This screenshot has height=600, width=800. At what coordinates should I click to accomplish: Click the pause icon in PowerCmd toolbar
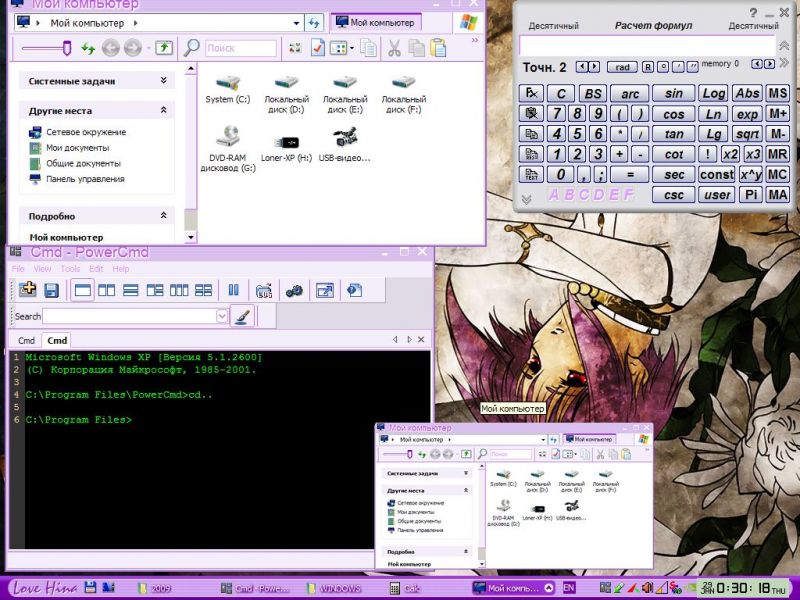tap(233, 290)
